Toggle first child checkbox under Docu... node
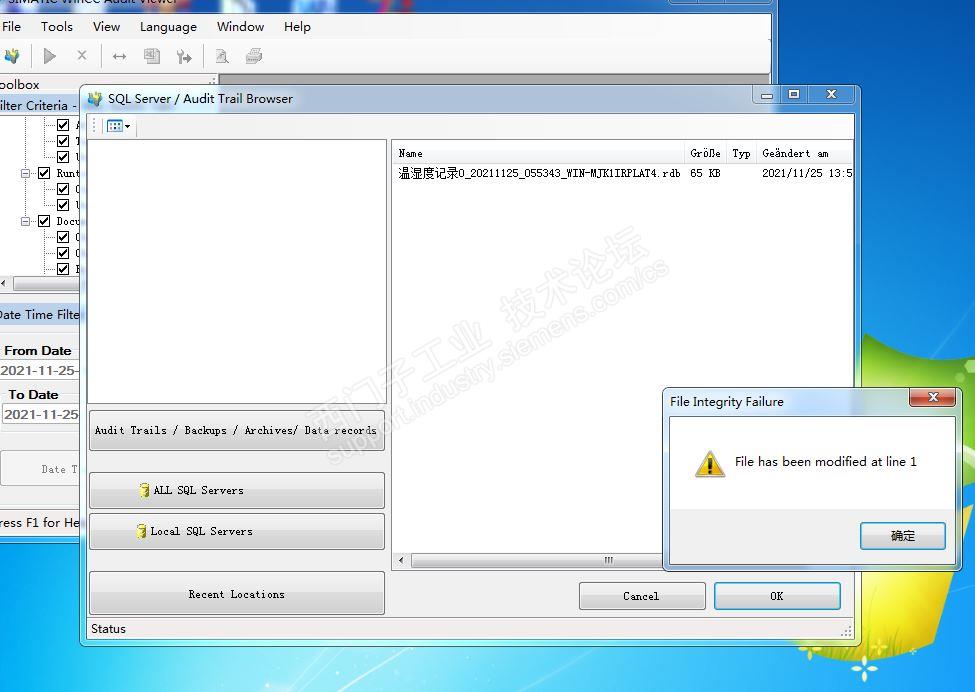Screen dimensions: 975x692 pos(63,237)
